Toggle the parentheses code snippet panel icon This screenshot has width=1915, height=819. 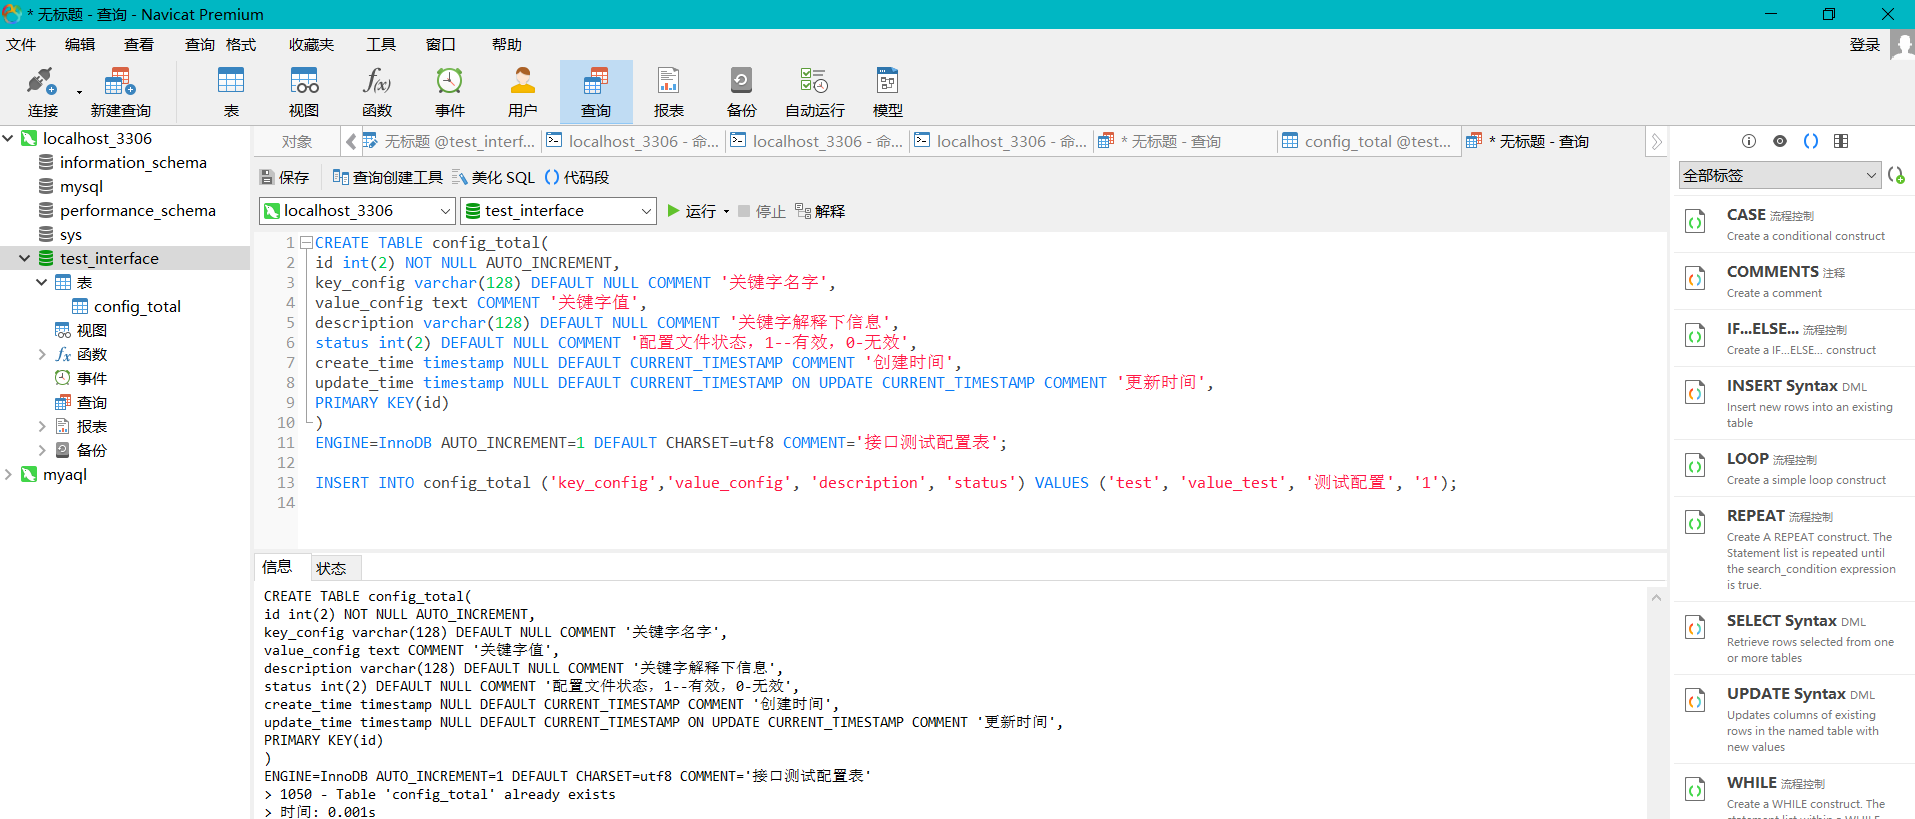click(x=1811, y=141)
